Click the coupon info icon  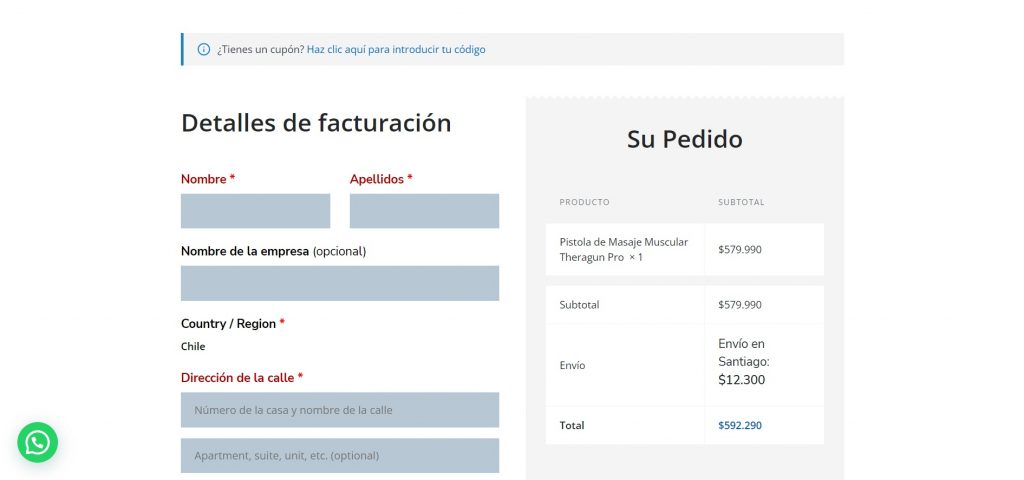[204, 49]
